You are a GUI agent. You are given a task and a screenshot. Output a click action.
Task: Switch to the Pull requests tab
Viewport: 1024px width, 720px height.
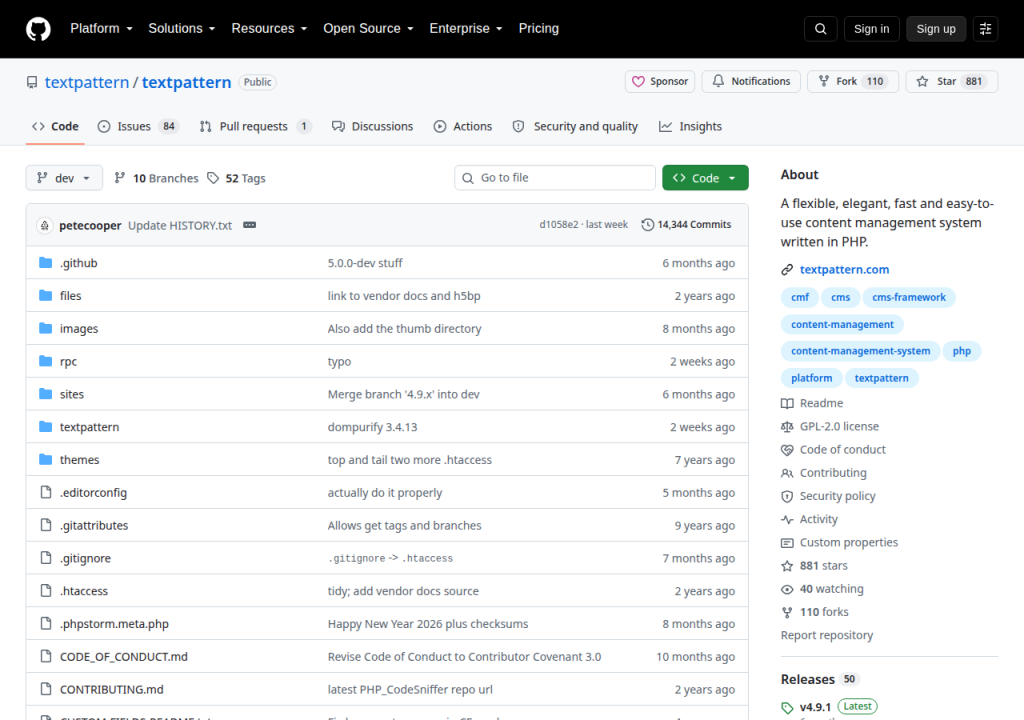tap(255, 127)
